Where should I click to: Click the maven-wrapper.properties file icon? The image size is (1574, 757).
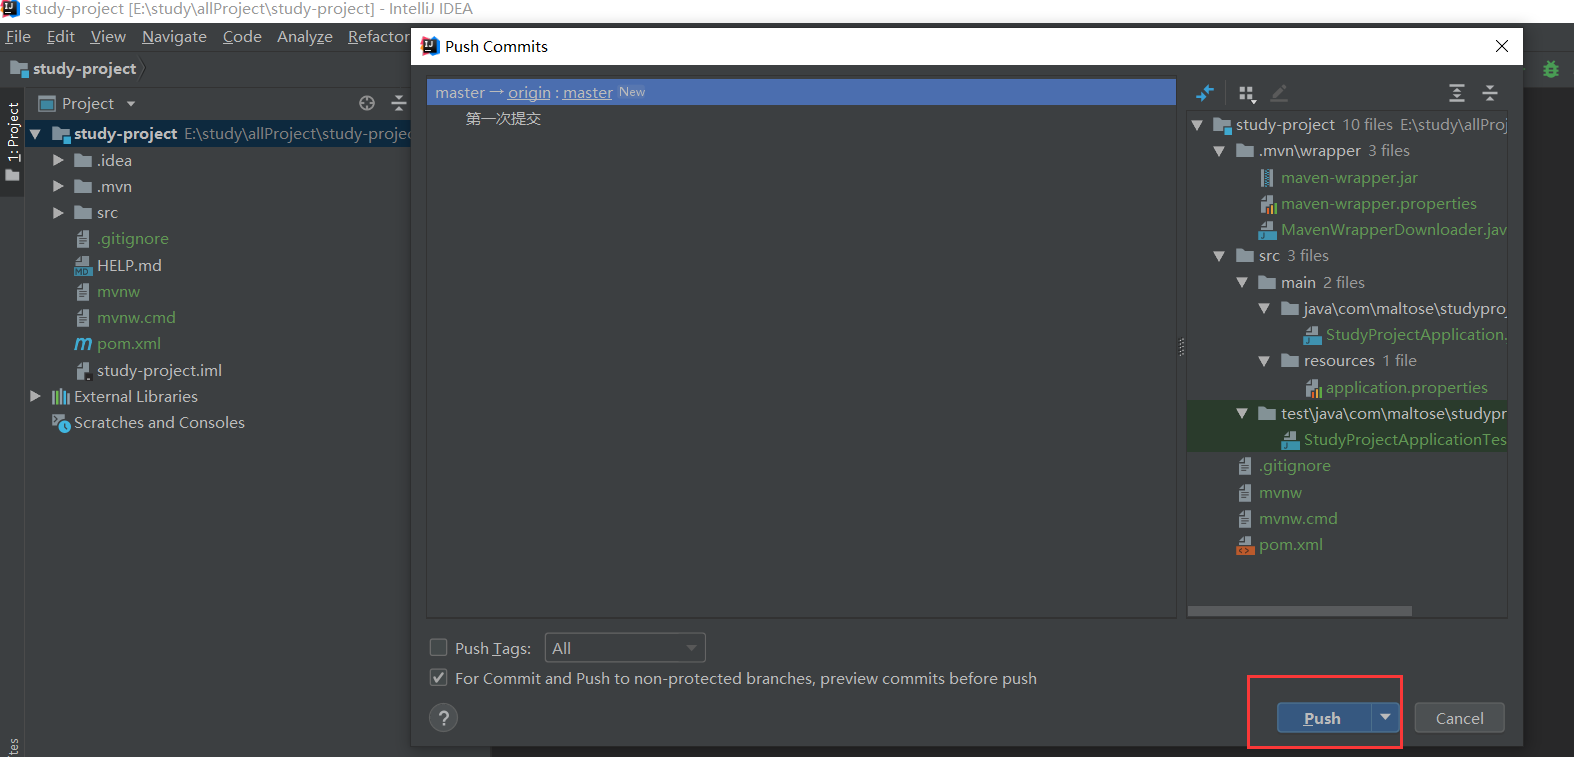click(x=1268, y=204)
